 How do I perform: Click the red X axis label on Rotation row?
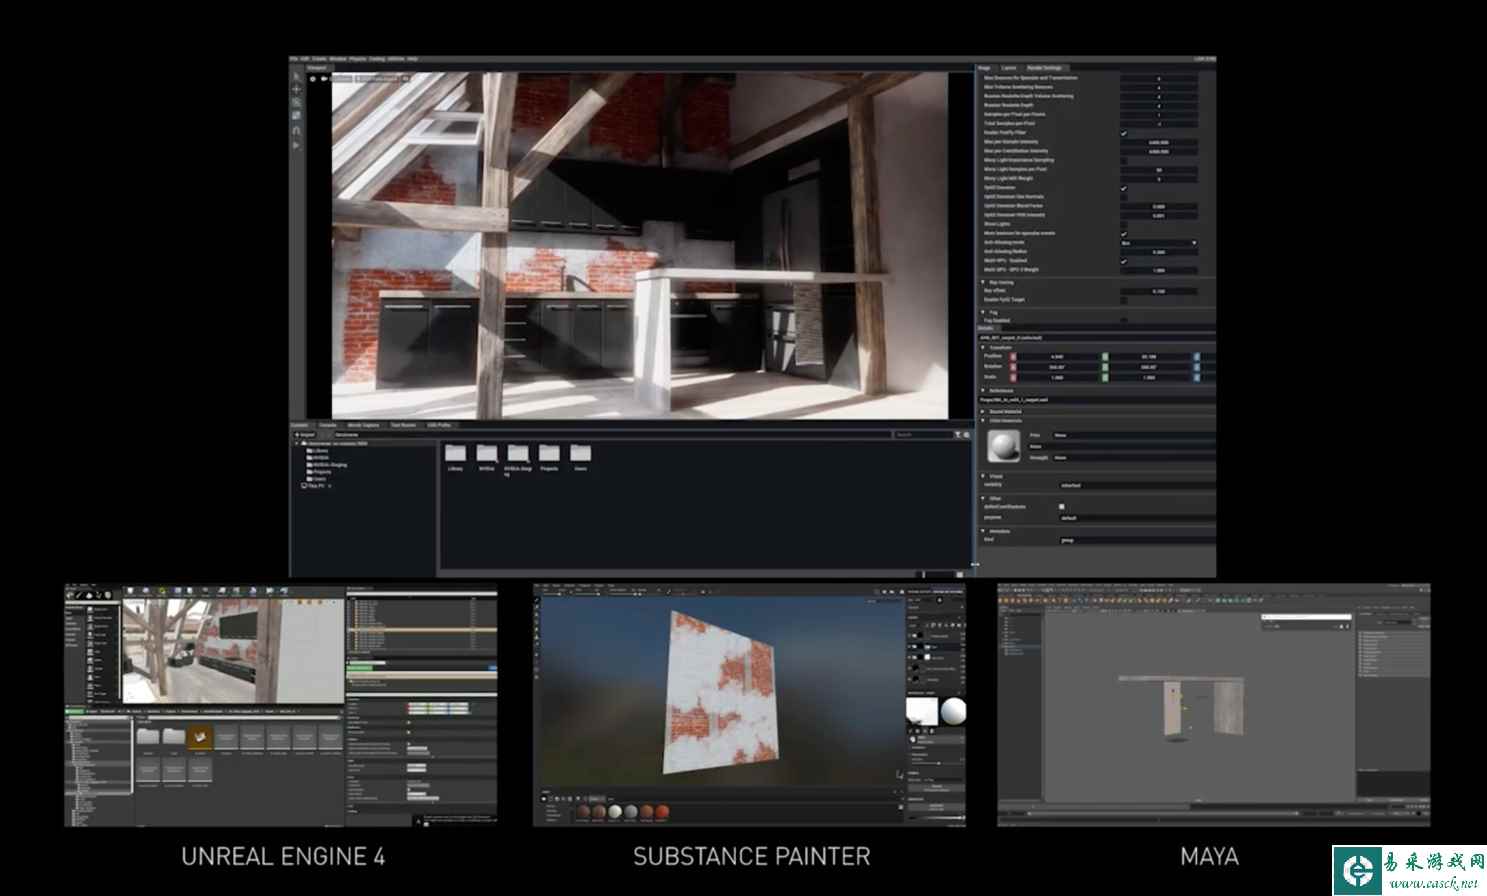point(1013,367)
